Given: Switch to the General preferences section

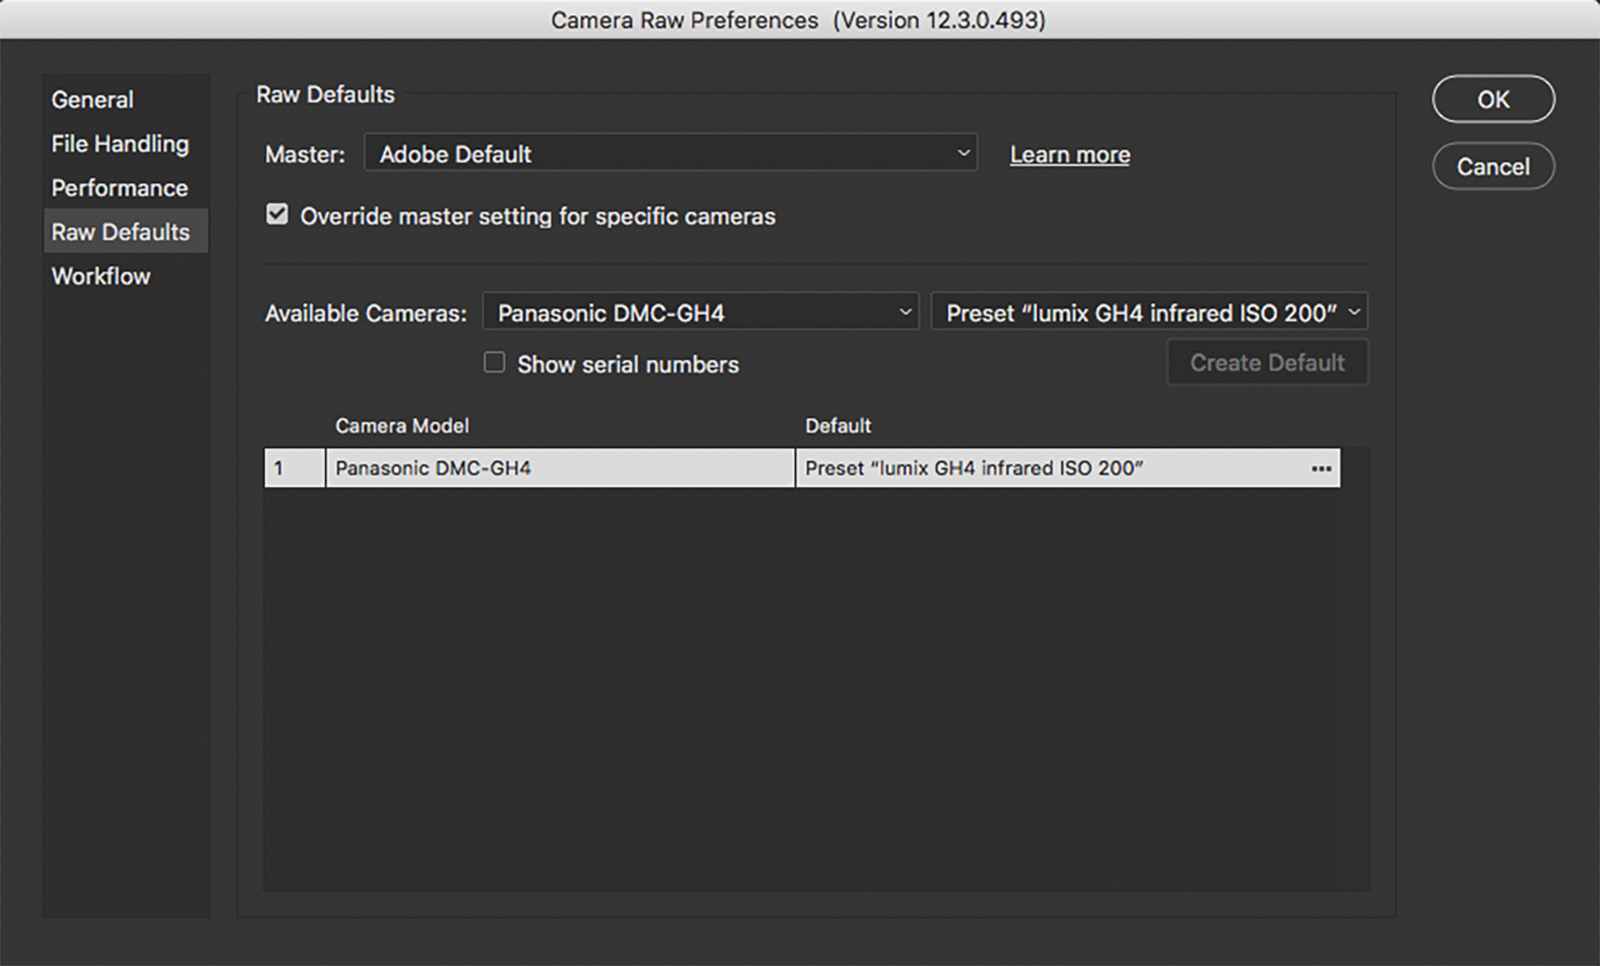Looking at the screenshot, I should click(x=93, y=100).
